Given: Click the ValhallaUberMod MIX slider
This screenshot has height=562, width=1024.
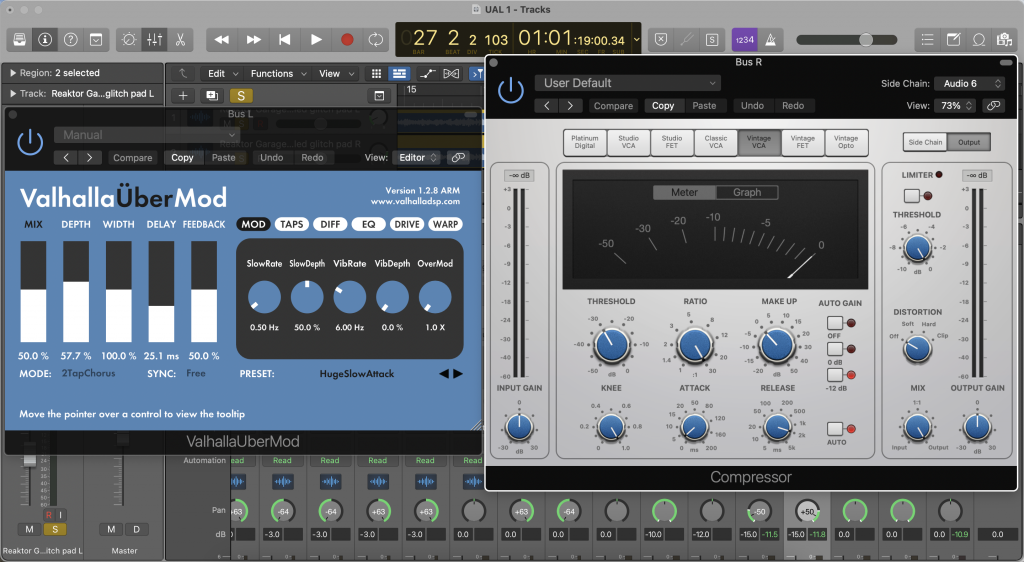Looking at the screenshot, I should coord(33,291).
